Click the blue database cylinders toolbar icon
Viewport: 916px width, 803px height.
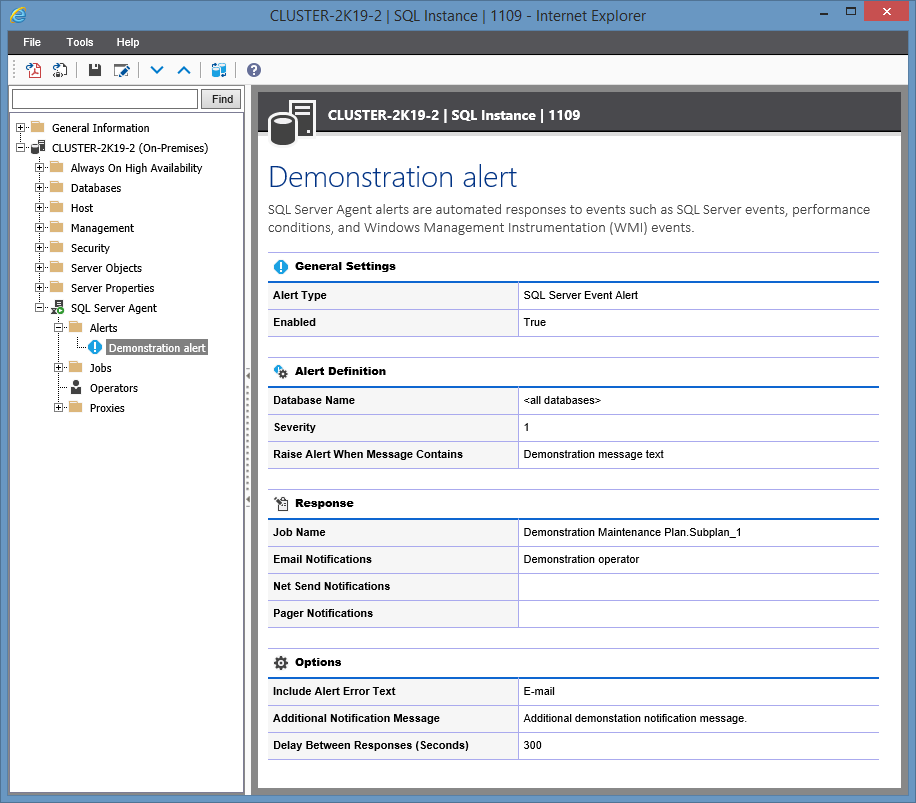(x=219, y=70)
